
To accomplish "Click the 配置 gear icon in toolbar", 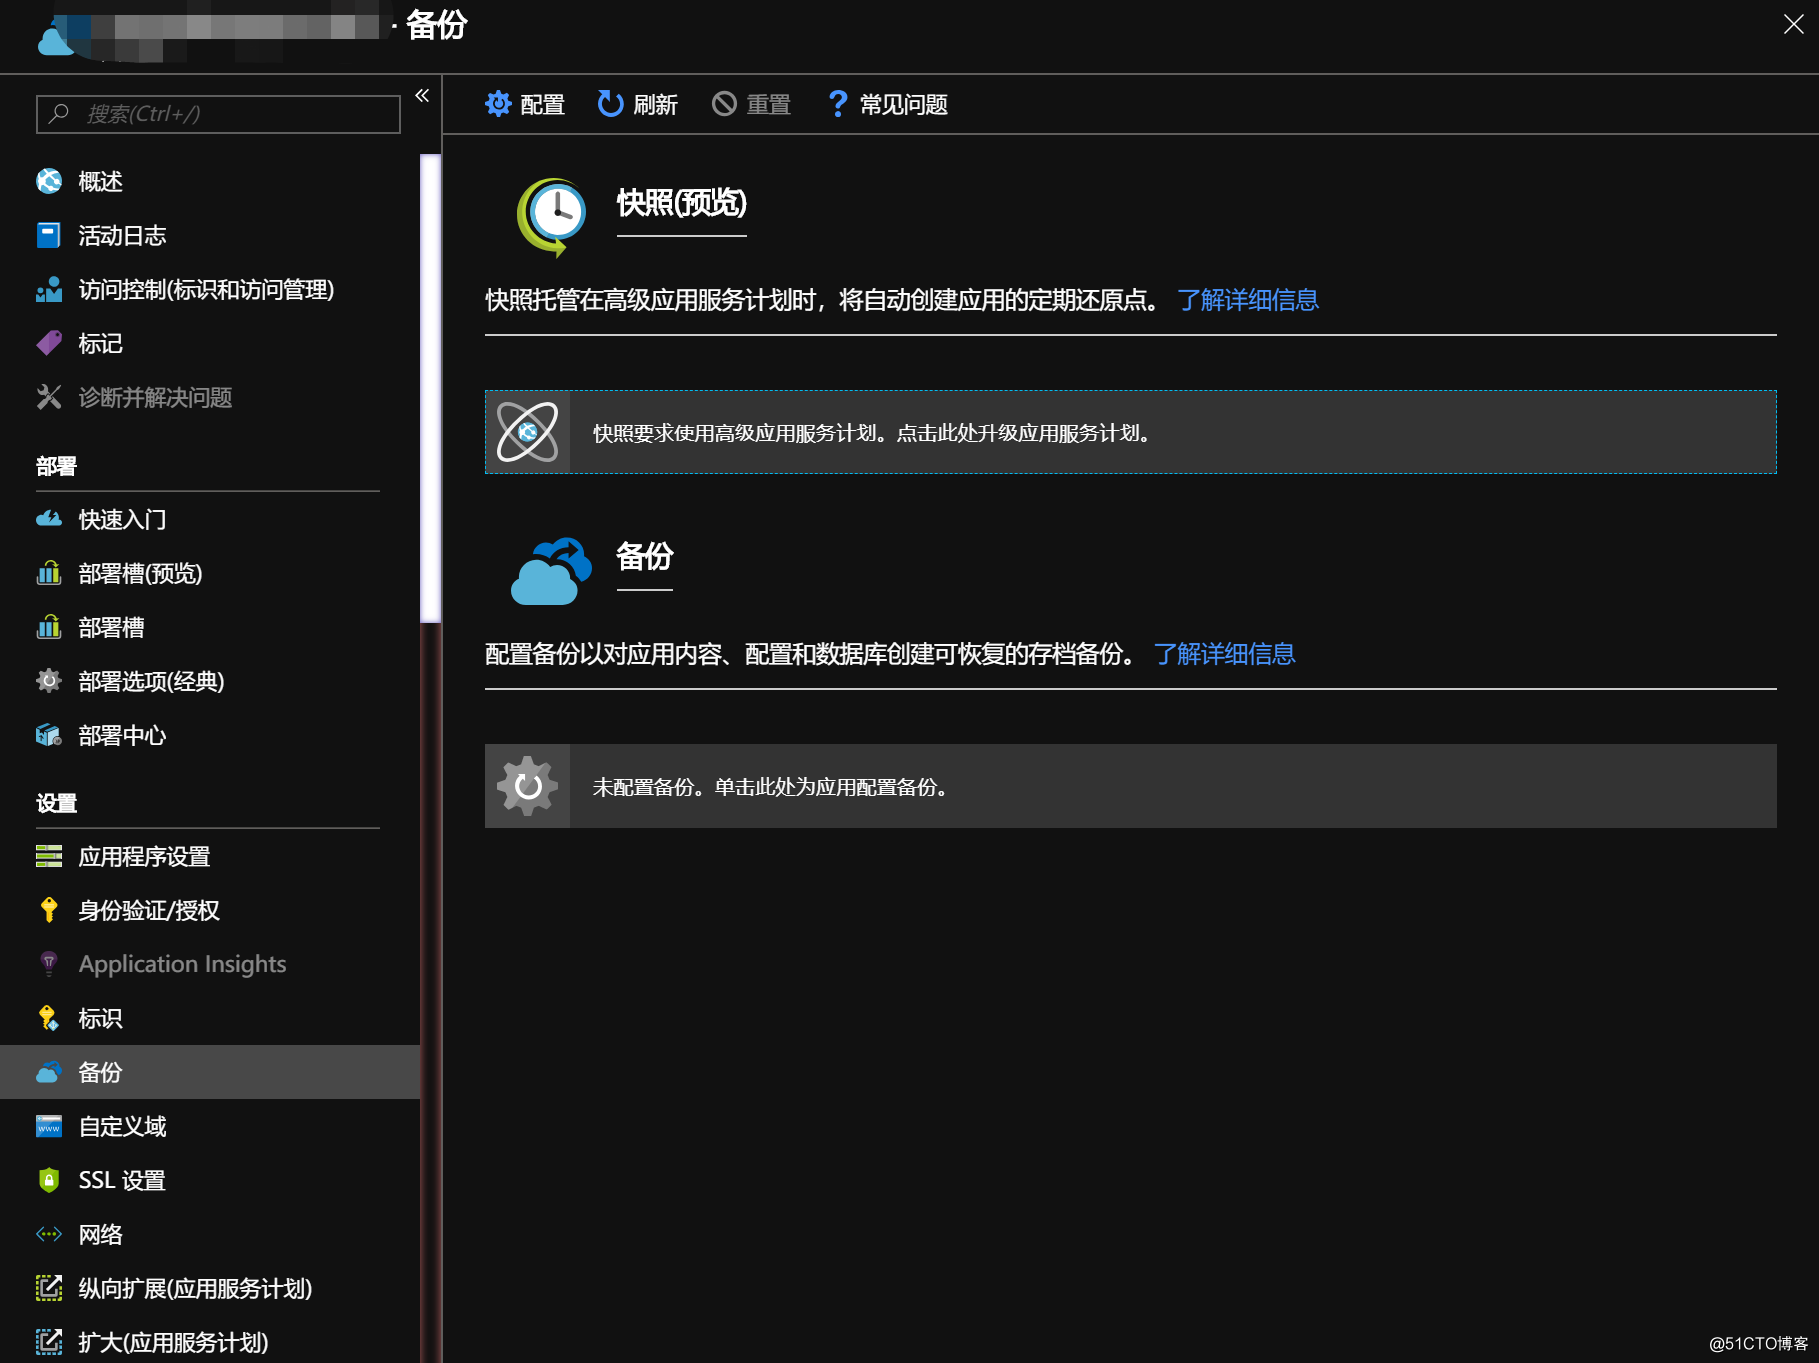I will (498, 104).
